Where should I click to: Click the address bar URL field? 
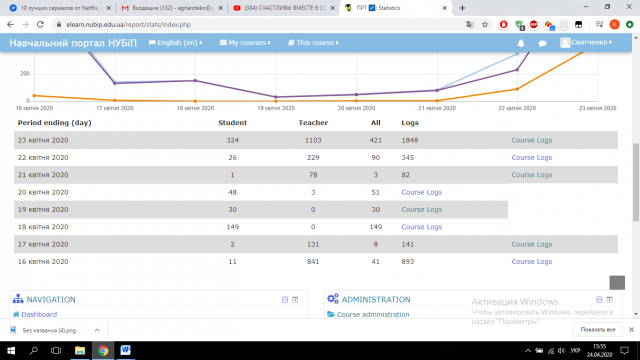click(261, 24)
